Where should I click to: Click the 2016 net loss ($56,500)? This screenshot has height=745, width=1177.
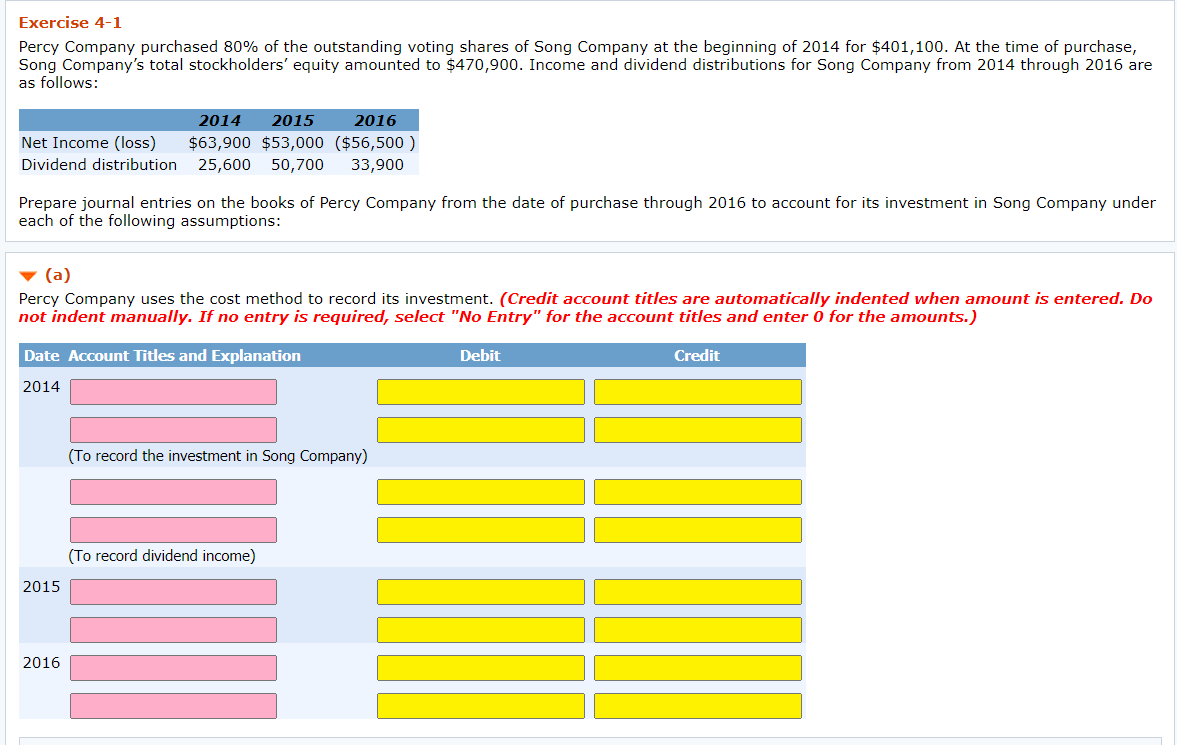[x=375, y=143]
